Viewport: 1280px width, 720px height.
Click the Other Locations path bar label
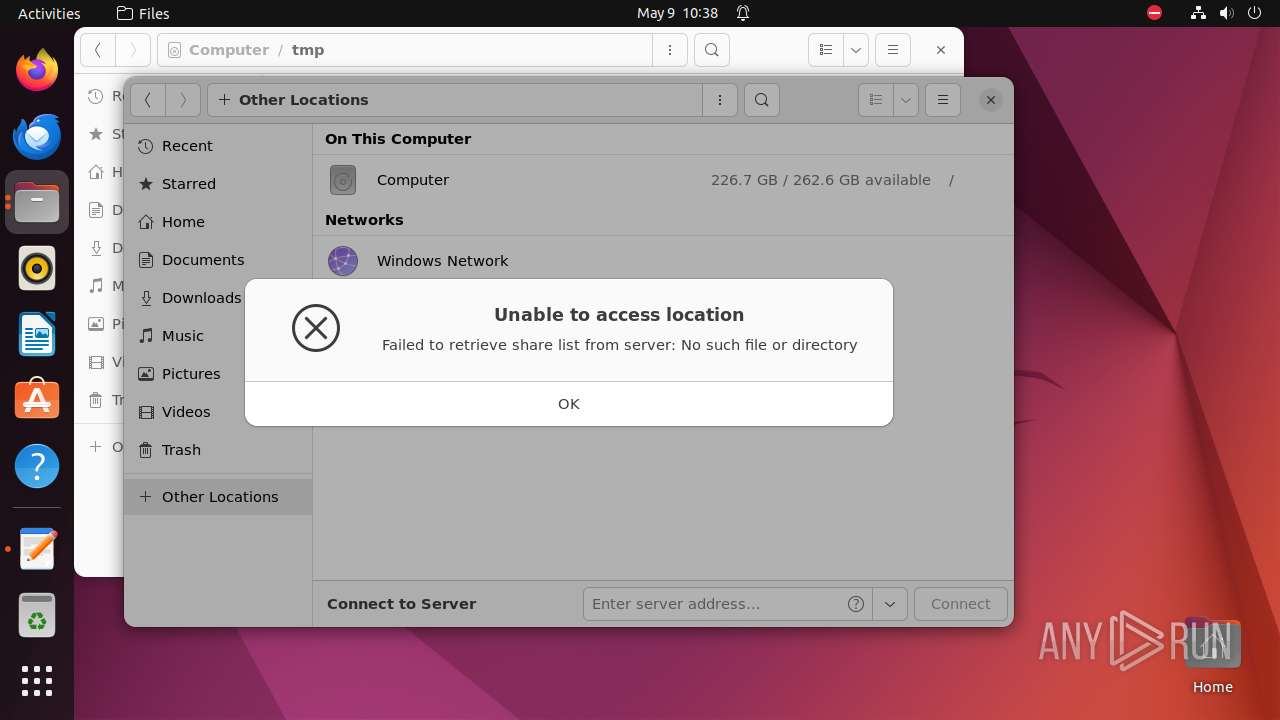303,100
